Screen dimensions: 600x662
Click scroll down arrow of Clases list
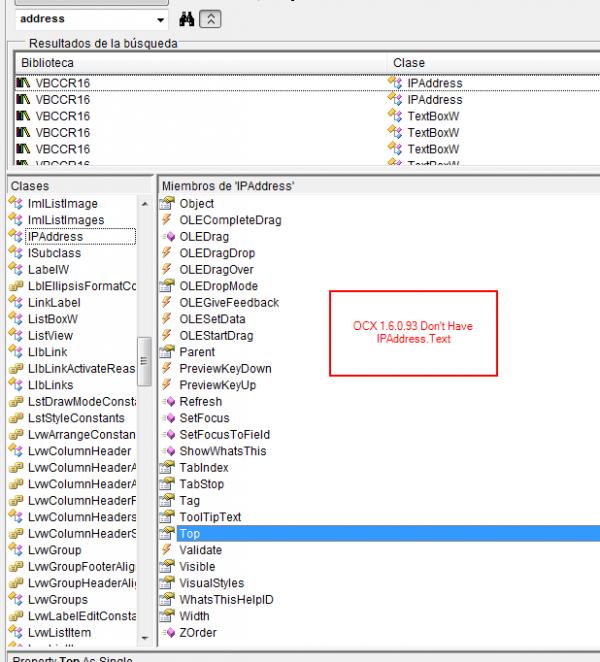pos(145,638)
